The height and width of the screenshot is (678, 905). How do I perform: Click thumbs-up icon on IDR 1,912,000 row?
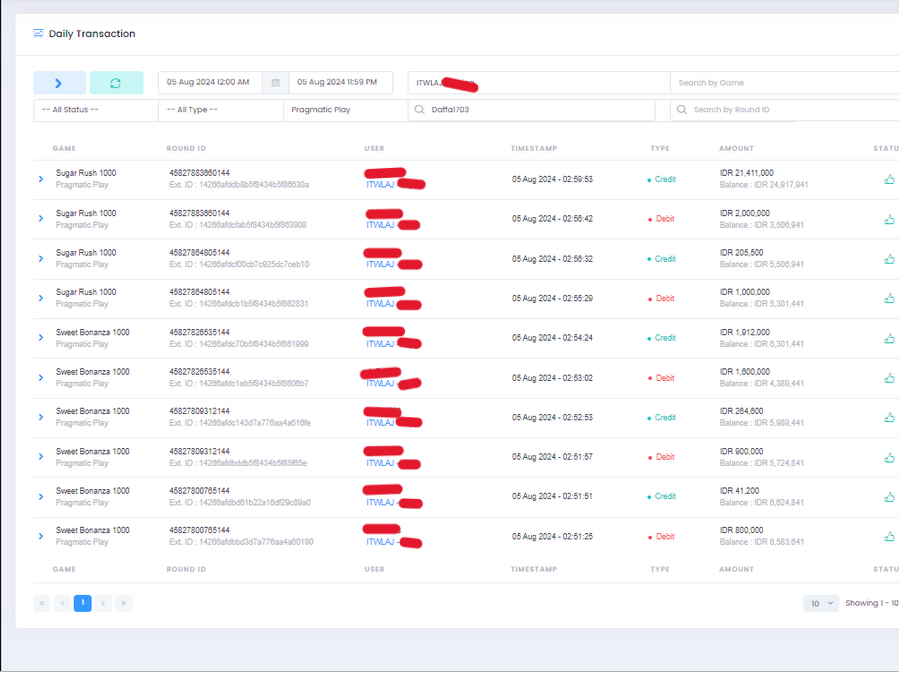pyautogui.click(x=889, y=338)
